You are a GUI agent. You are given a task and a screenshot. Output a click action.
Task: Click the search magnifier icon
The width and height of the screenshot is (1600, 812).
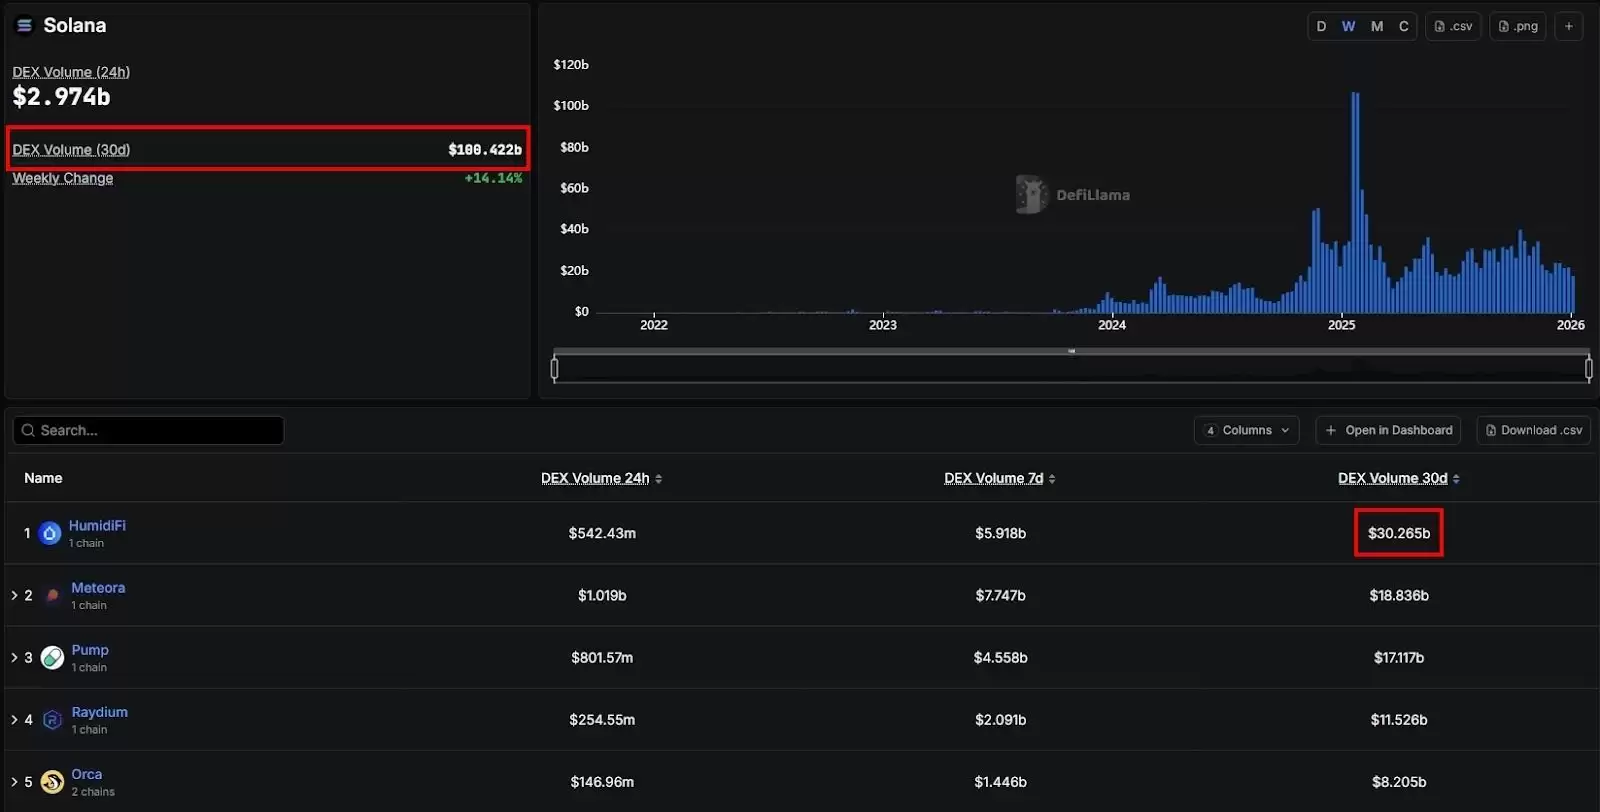point(28,431)
